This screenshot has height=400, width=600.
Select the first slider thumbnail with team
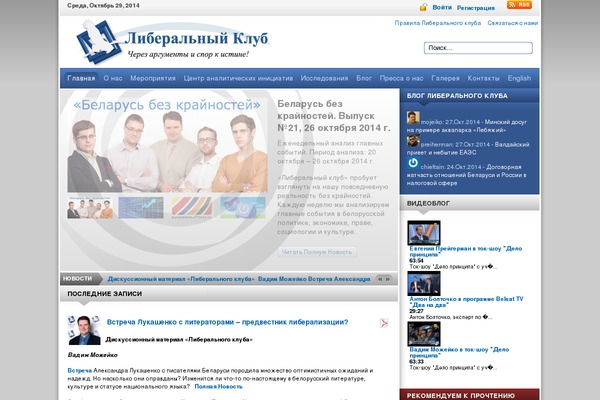click(90, 207)
